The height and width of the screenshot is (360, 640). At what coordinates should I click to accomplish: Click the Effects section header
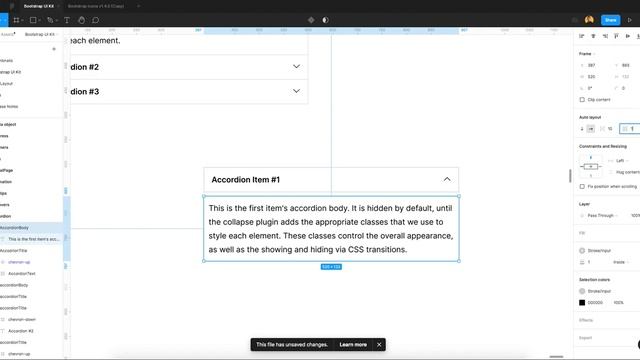(586, 320)
